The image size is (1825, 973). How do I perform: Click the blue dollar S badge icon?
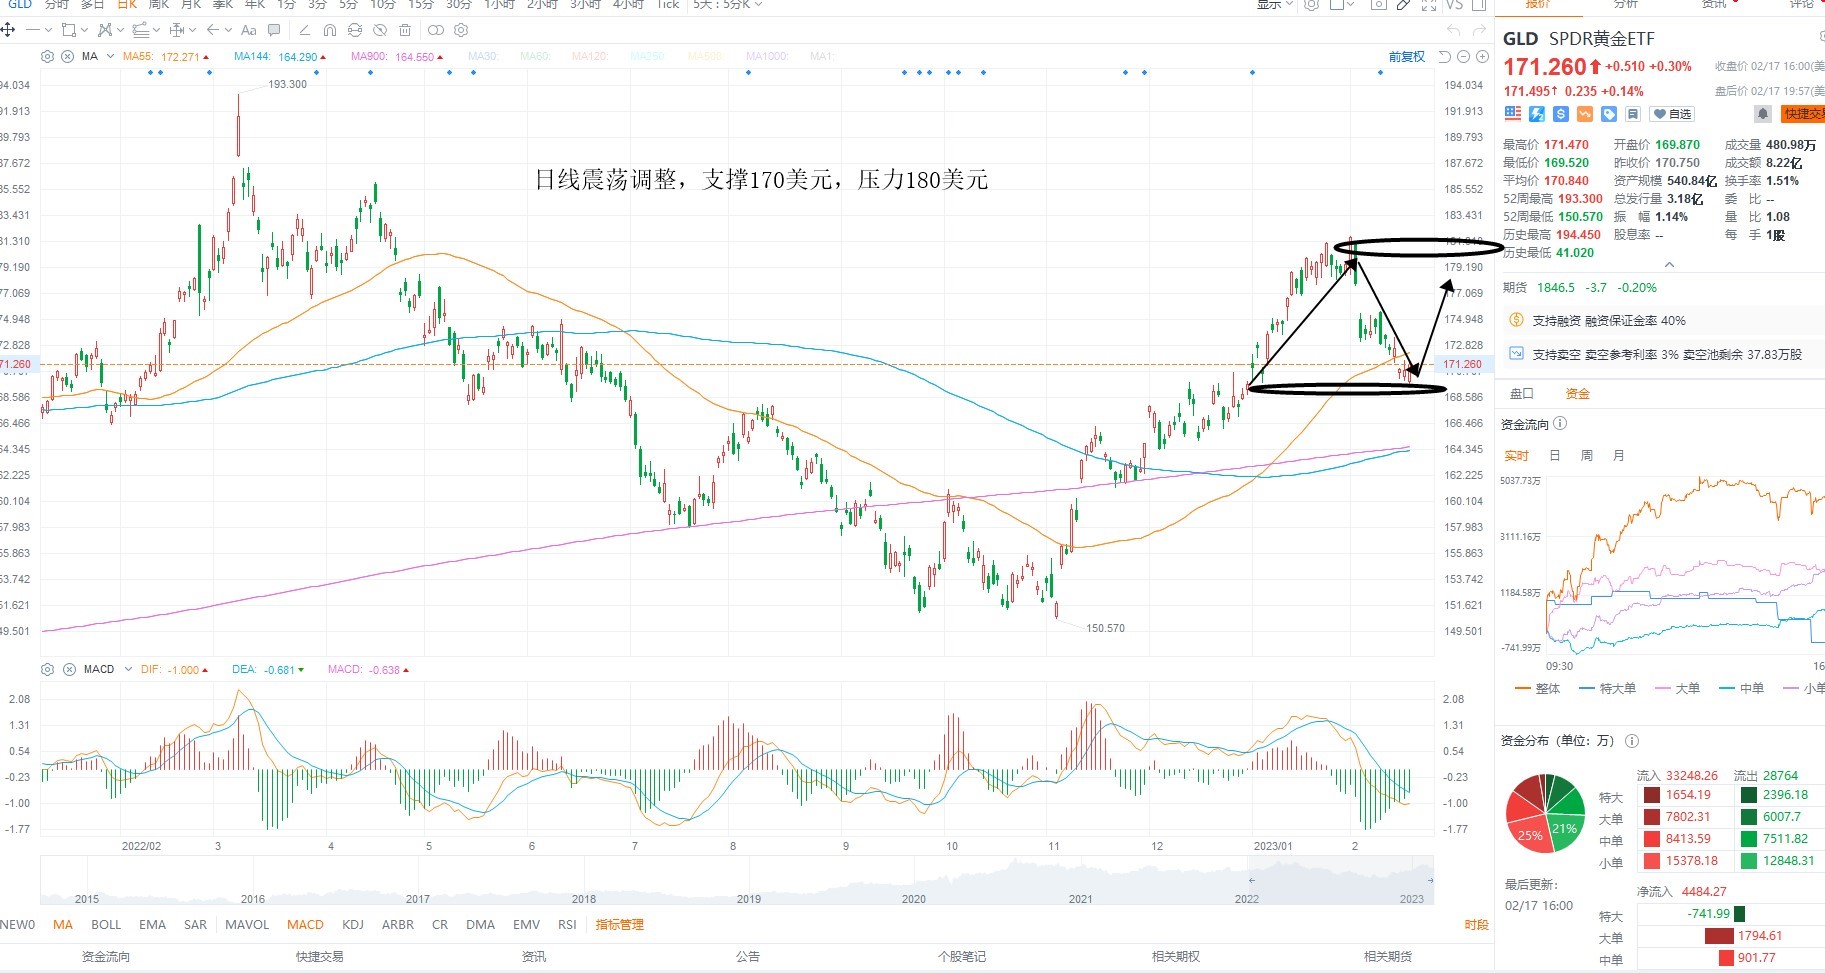click(x=1560, y=114)
